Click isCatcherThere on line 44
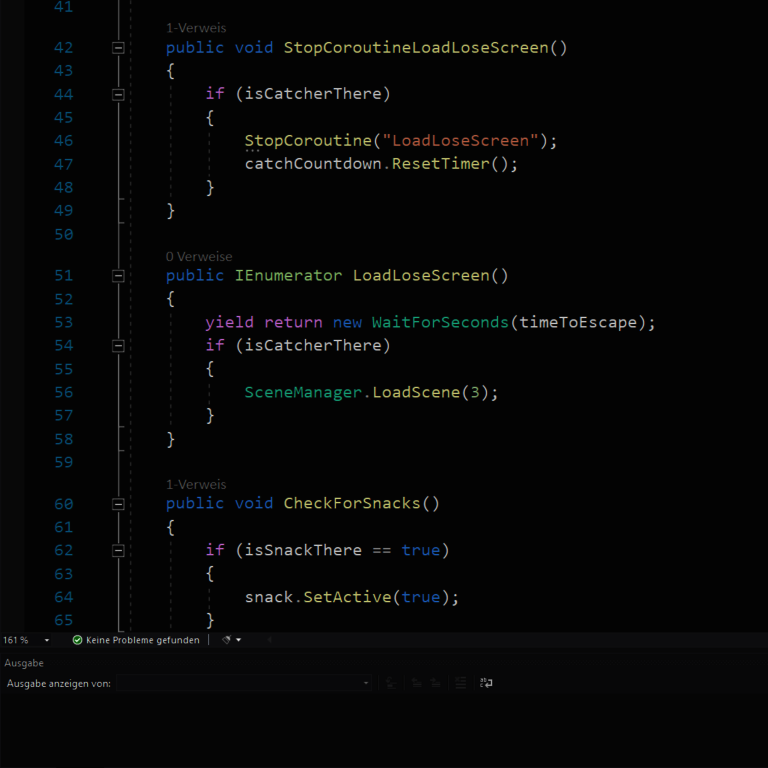Viewport: 768px width, 768px height. coord(313,94)
